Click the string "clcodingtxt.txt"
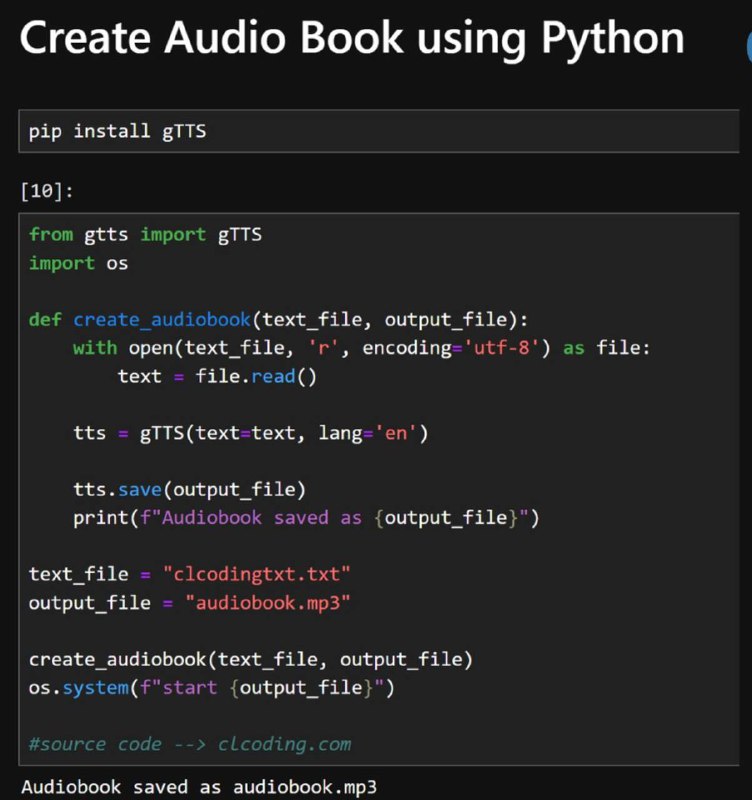Viewport: 752px width, 800px height. click(257, 574)
